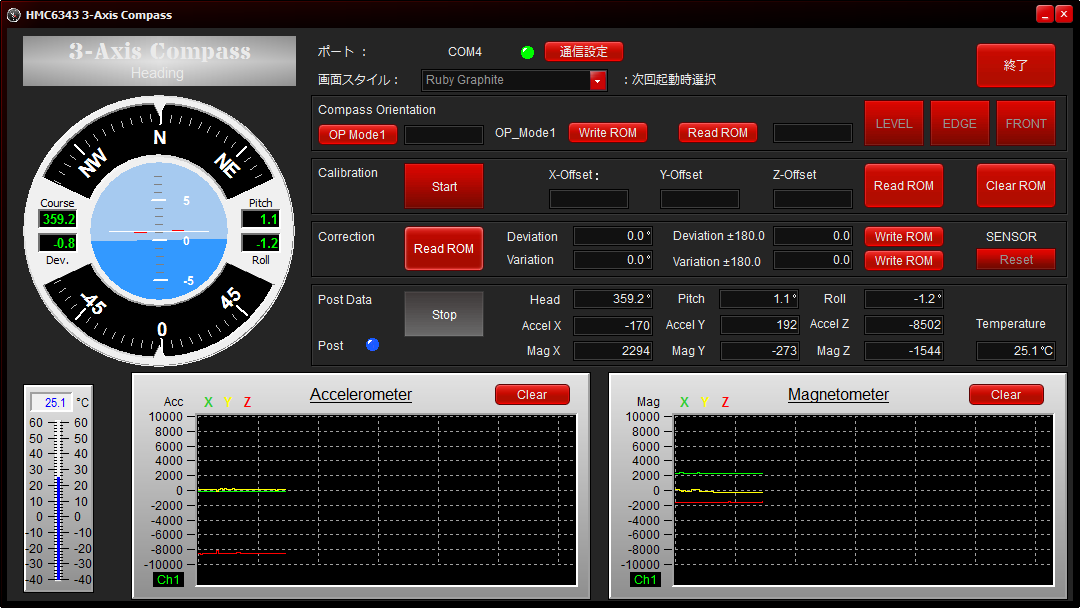Click the app icon in the title bar
This screenshot has height=608, width=1080.
click(x=14, y=14)
